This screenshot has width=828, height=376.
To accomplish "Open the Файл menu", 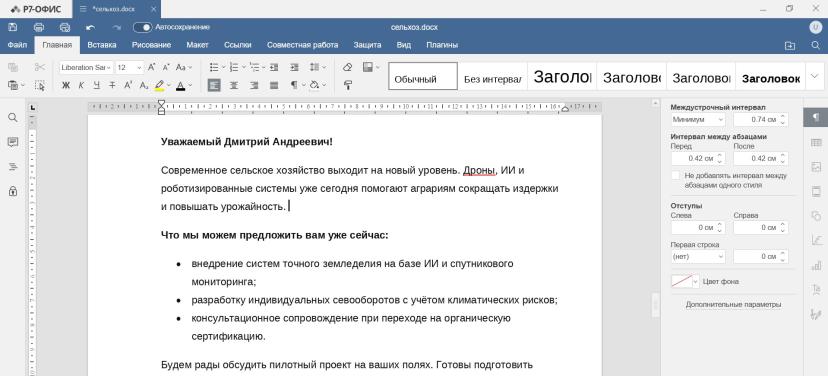I will pos(17,45).
